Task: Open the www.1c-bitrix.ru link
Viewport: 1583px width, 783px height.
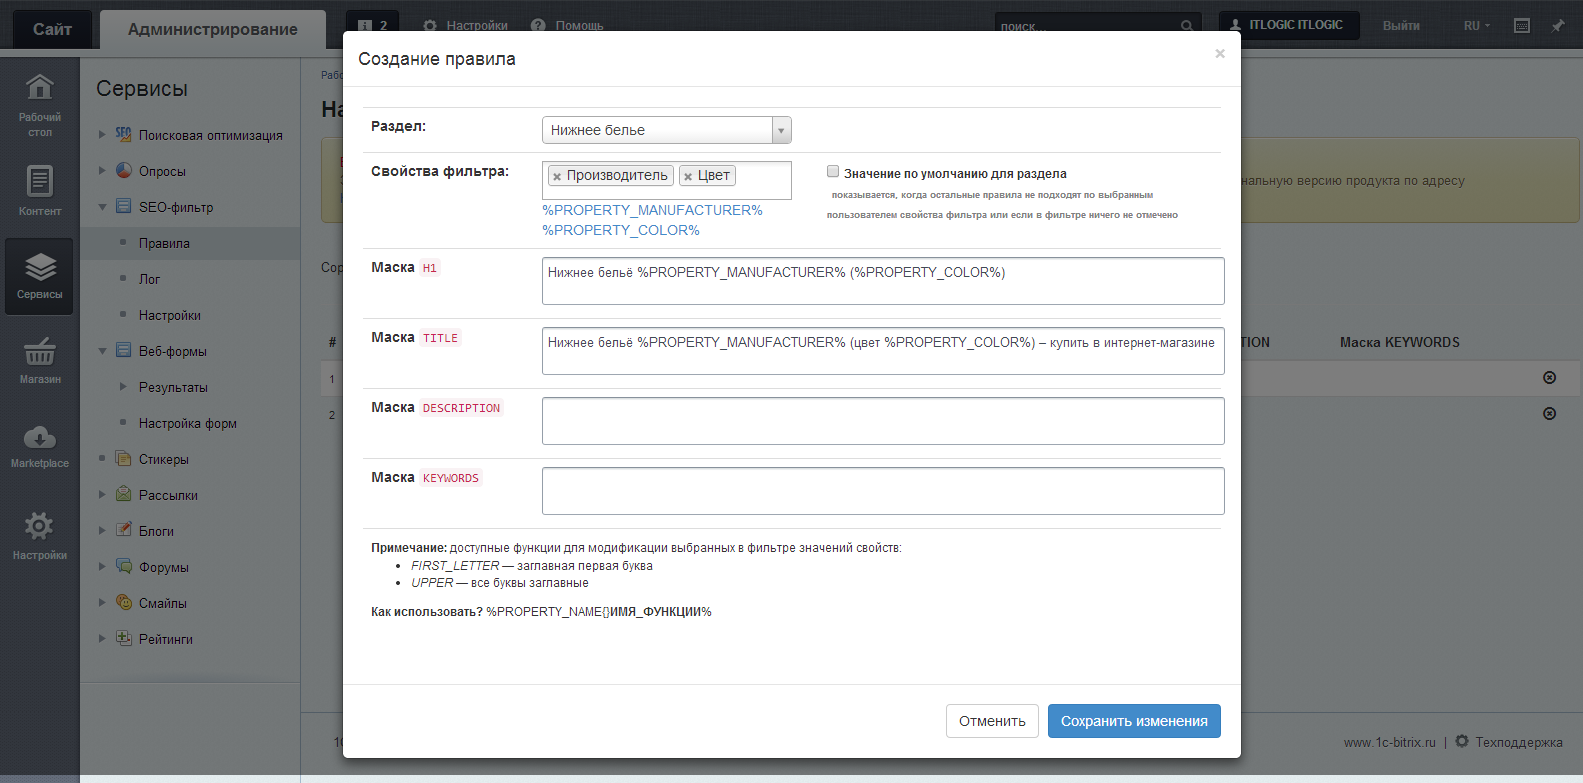Action: pyautogui.click(x=1389, y=742)
